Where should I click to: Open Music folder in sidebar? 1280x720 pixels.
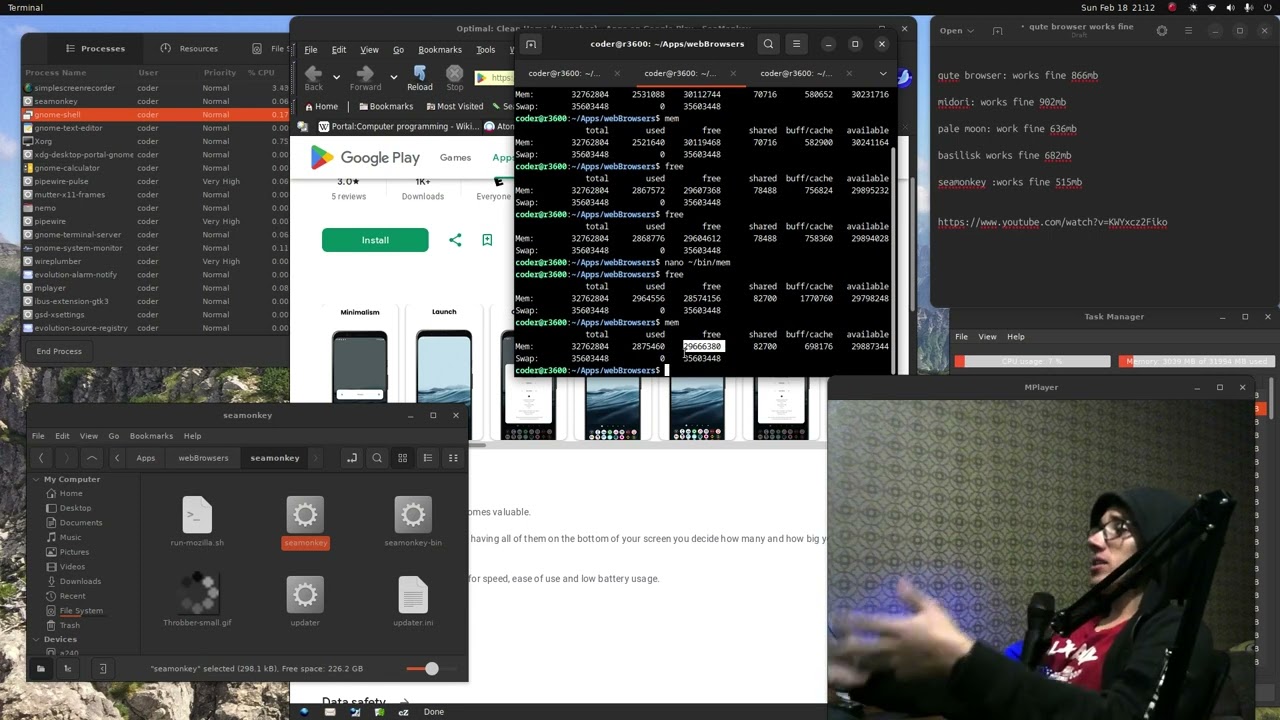[x=70, y=537]
